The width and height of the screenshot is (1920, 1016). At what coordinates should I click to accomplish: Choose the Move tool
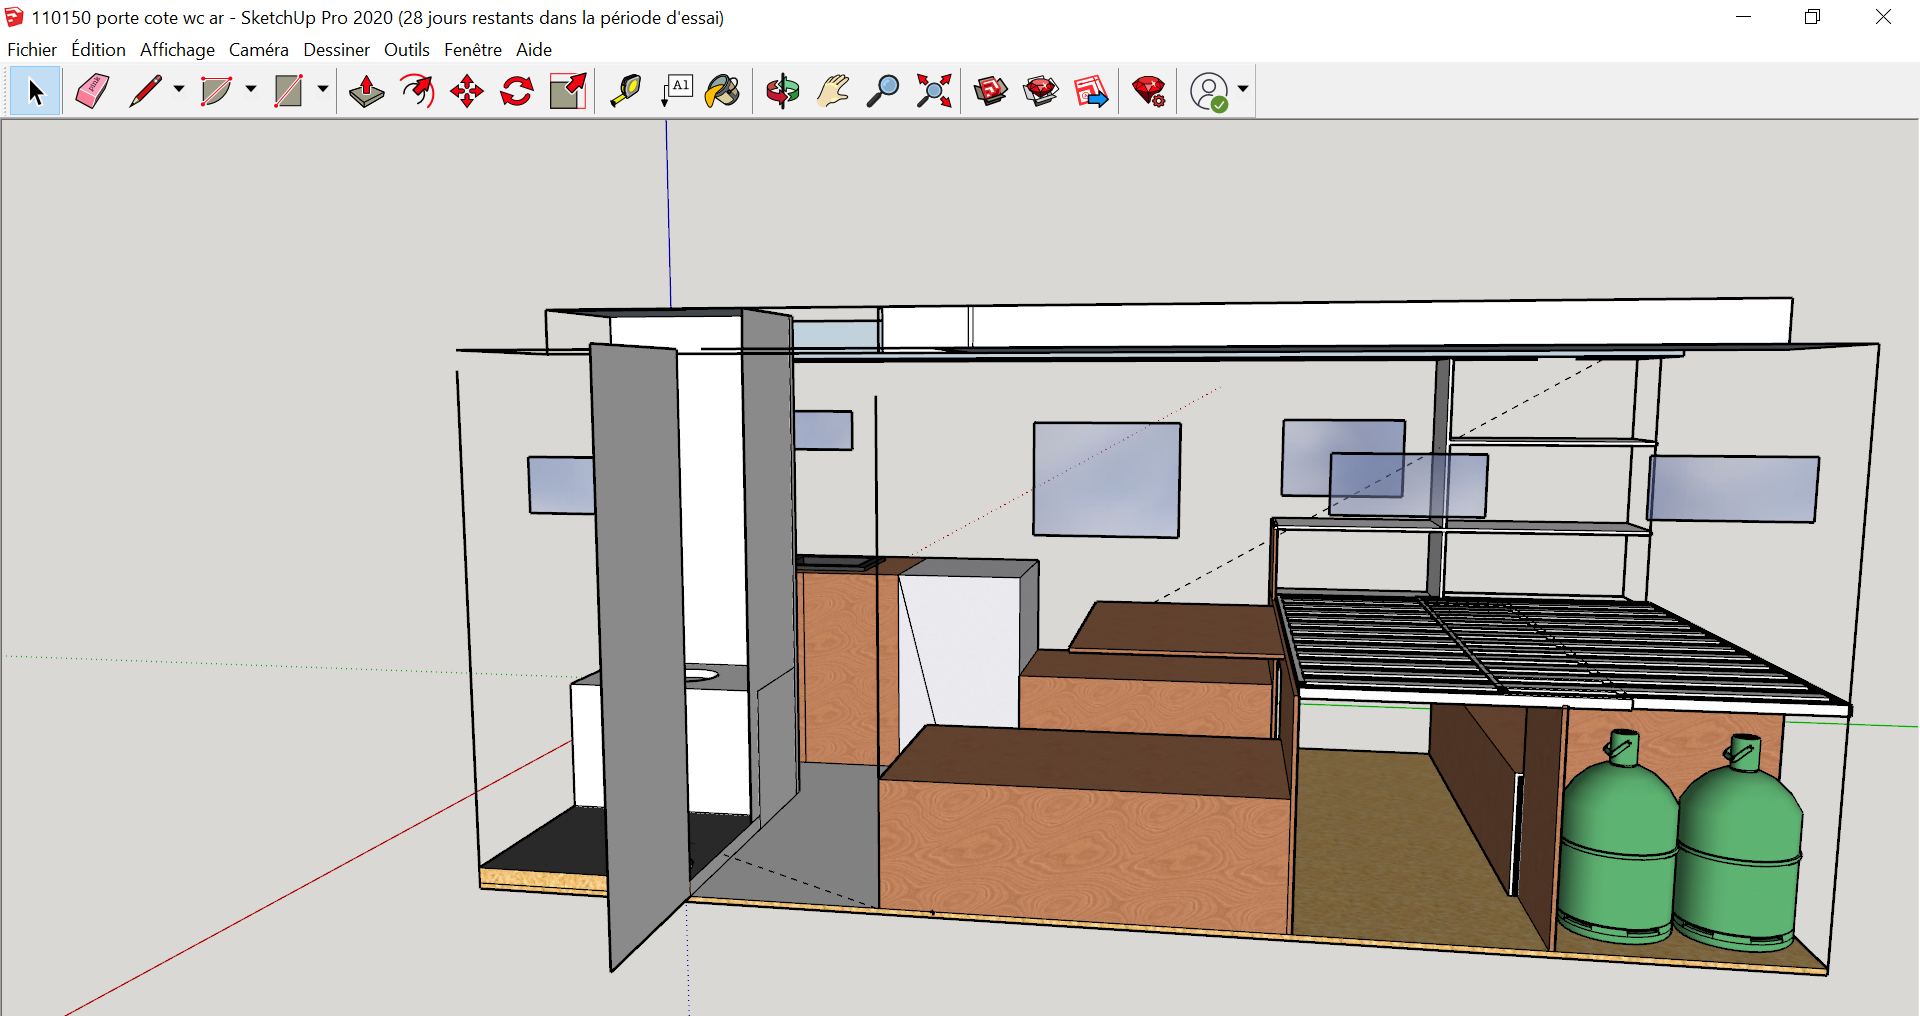[467, 91]
